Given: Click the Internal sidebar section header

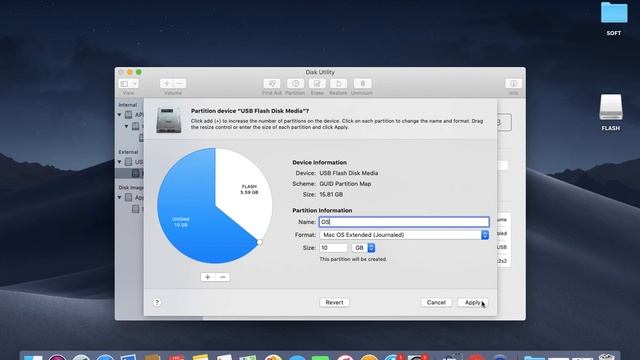Looking at the screenshot, I should 128,105.
